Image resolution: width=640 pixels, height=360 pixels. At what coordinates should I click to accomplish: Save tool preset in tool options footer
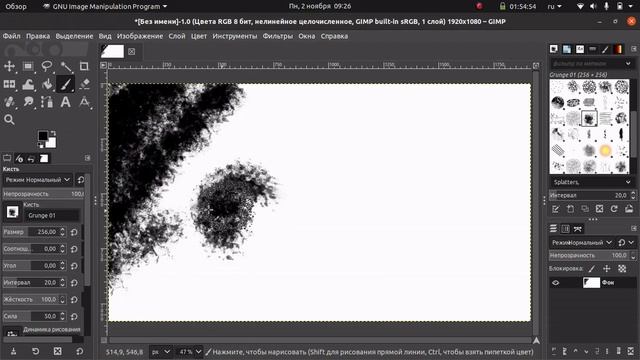(13, 351)
